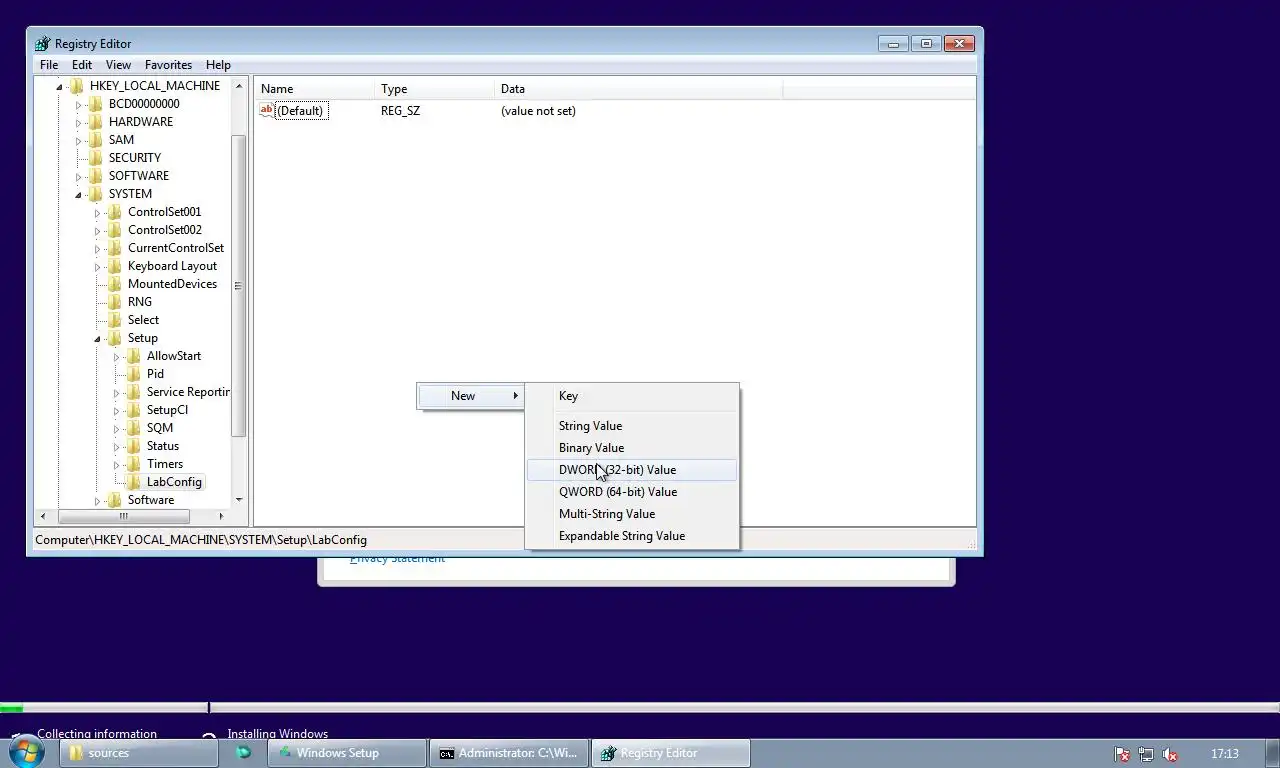Click the network tray icon

1146,754
